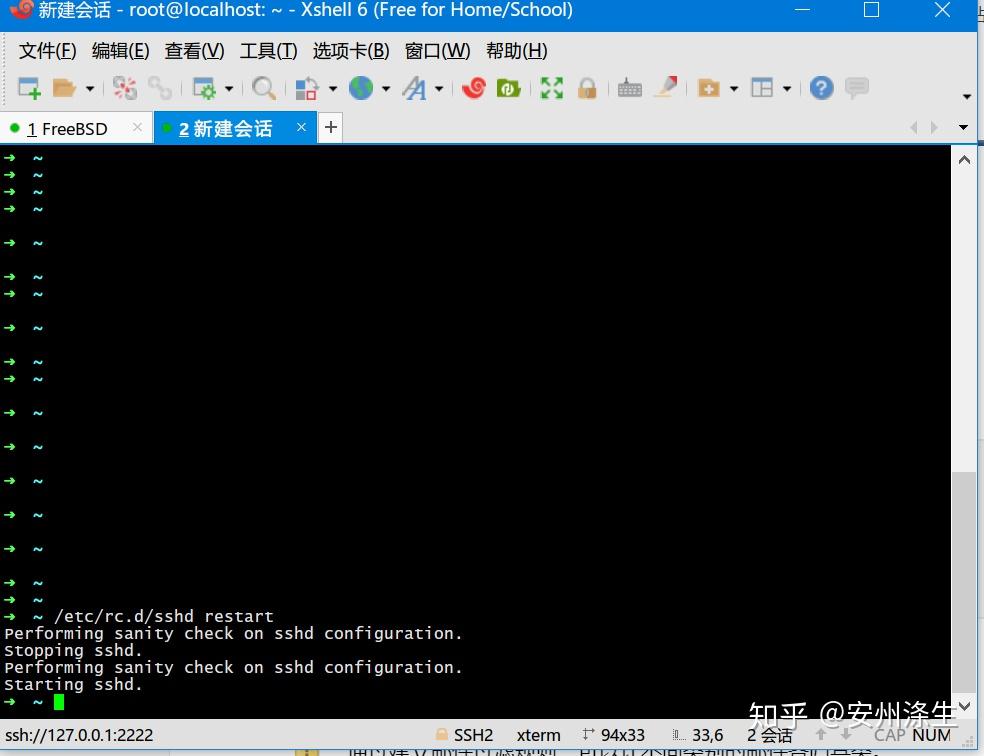Image resolution: width=984 pixels, height=756 pixels.
Task: Create a new session with the new session icon
Action: point(26,88)
